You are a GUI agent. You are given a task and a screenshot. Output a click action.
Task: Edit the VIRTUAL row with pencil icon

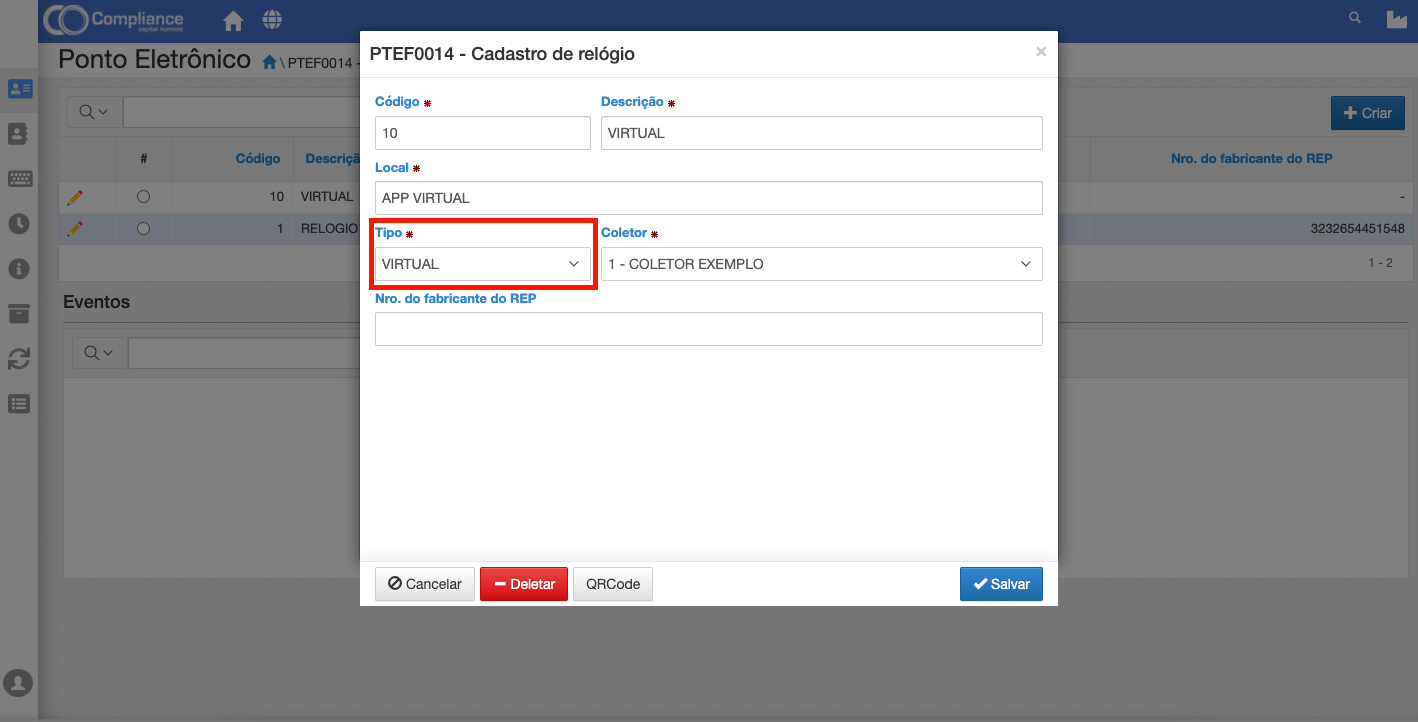(75, 197)
